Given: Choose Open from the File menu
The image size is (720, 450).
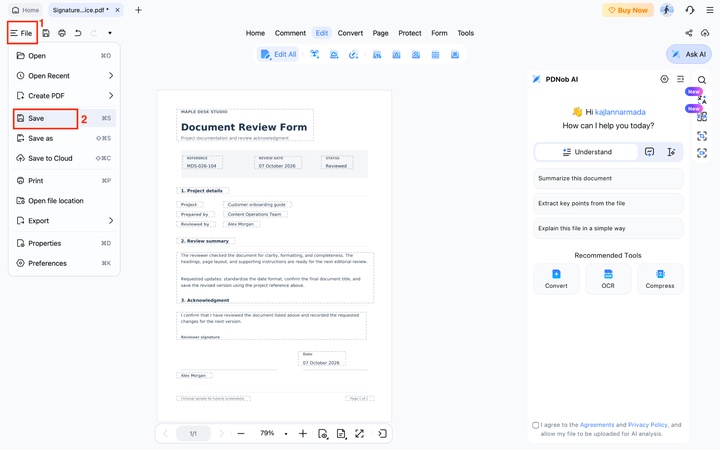Looking at the screenshot, I should click(64, 56).
